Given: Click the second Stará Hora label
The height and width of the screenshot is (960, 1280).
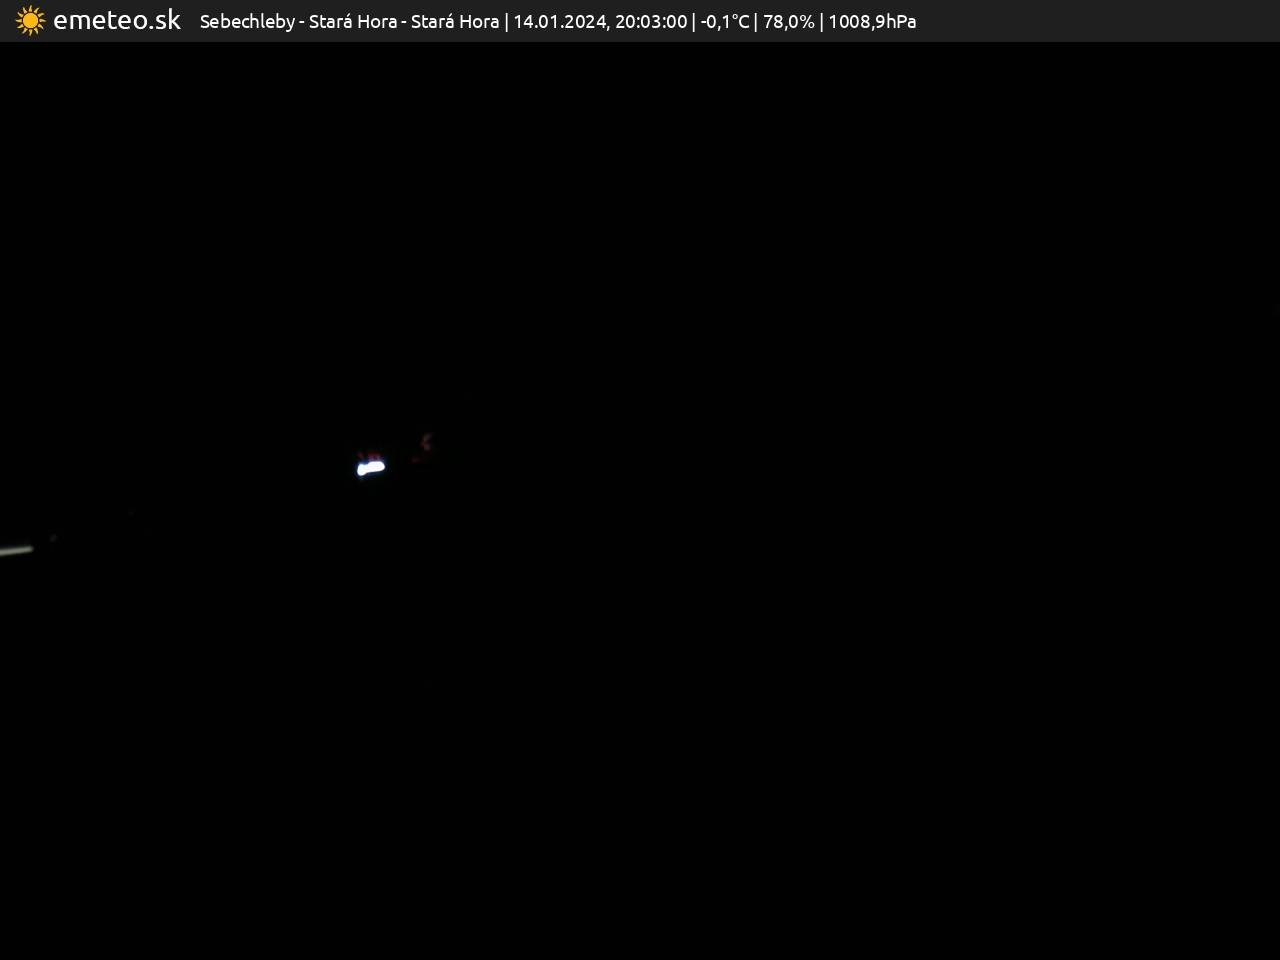Looking at the screenshot, I should point(455,22).
